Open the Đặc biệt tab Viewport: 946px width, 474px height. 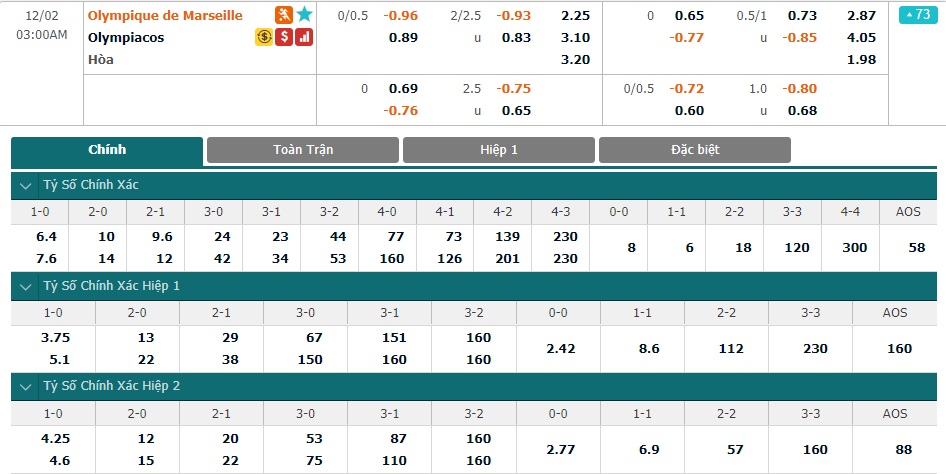[695, 150]
